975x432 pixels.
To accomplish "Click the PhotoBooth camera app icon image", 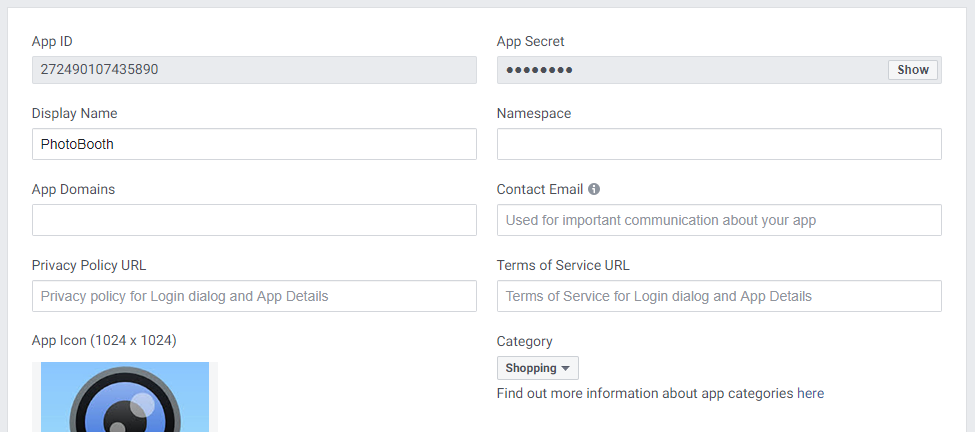I will (125, 398).
